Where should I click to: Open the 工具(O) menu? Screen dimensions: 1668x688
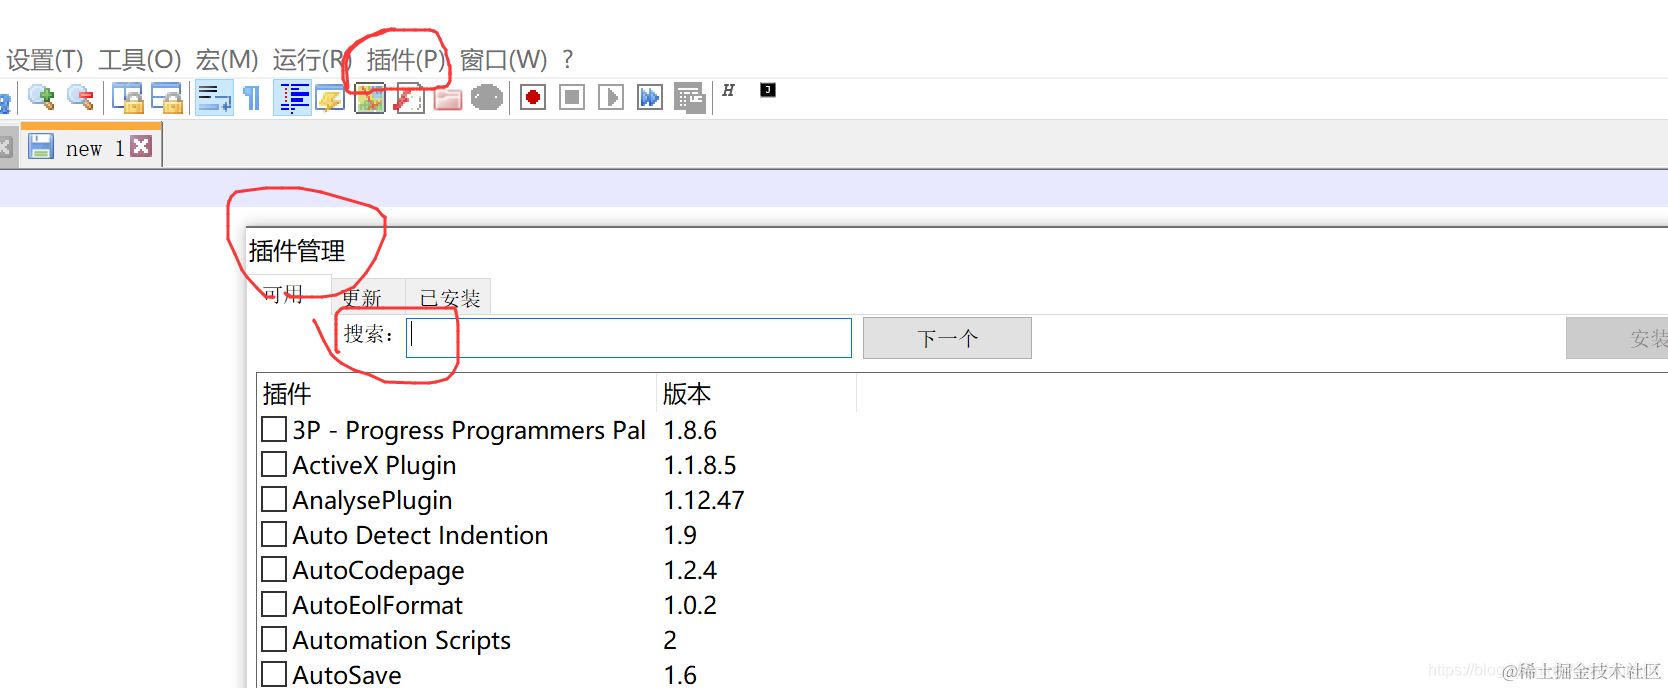[x=140, y=60]
